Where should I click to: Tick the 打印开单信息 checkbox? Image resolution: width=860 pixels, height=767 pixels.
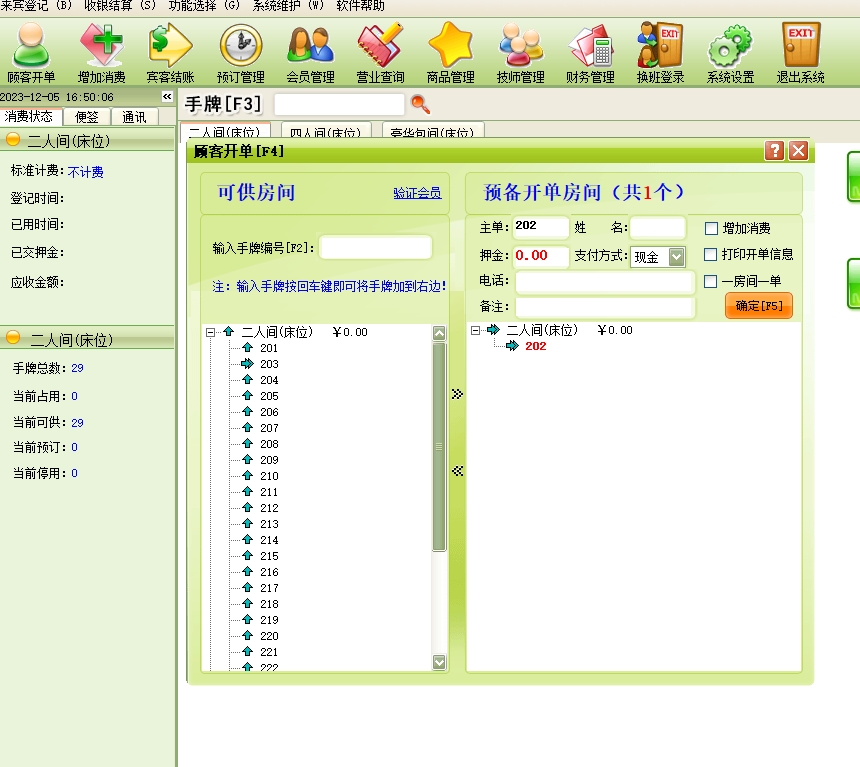(711, 255)
